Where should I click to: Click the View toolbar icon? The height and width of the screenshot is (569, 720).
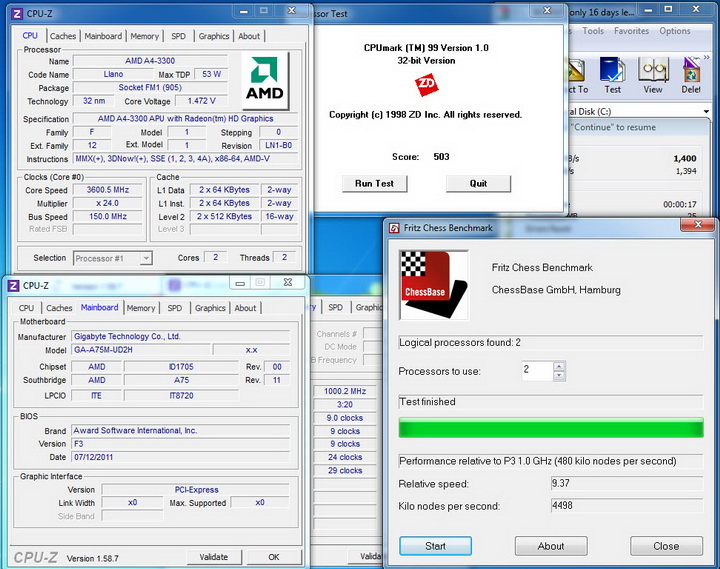pos(652,75)
